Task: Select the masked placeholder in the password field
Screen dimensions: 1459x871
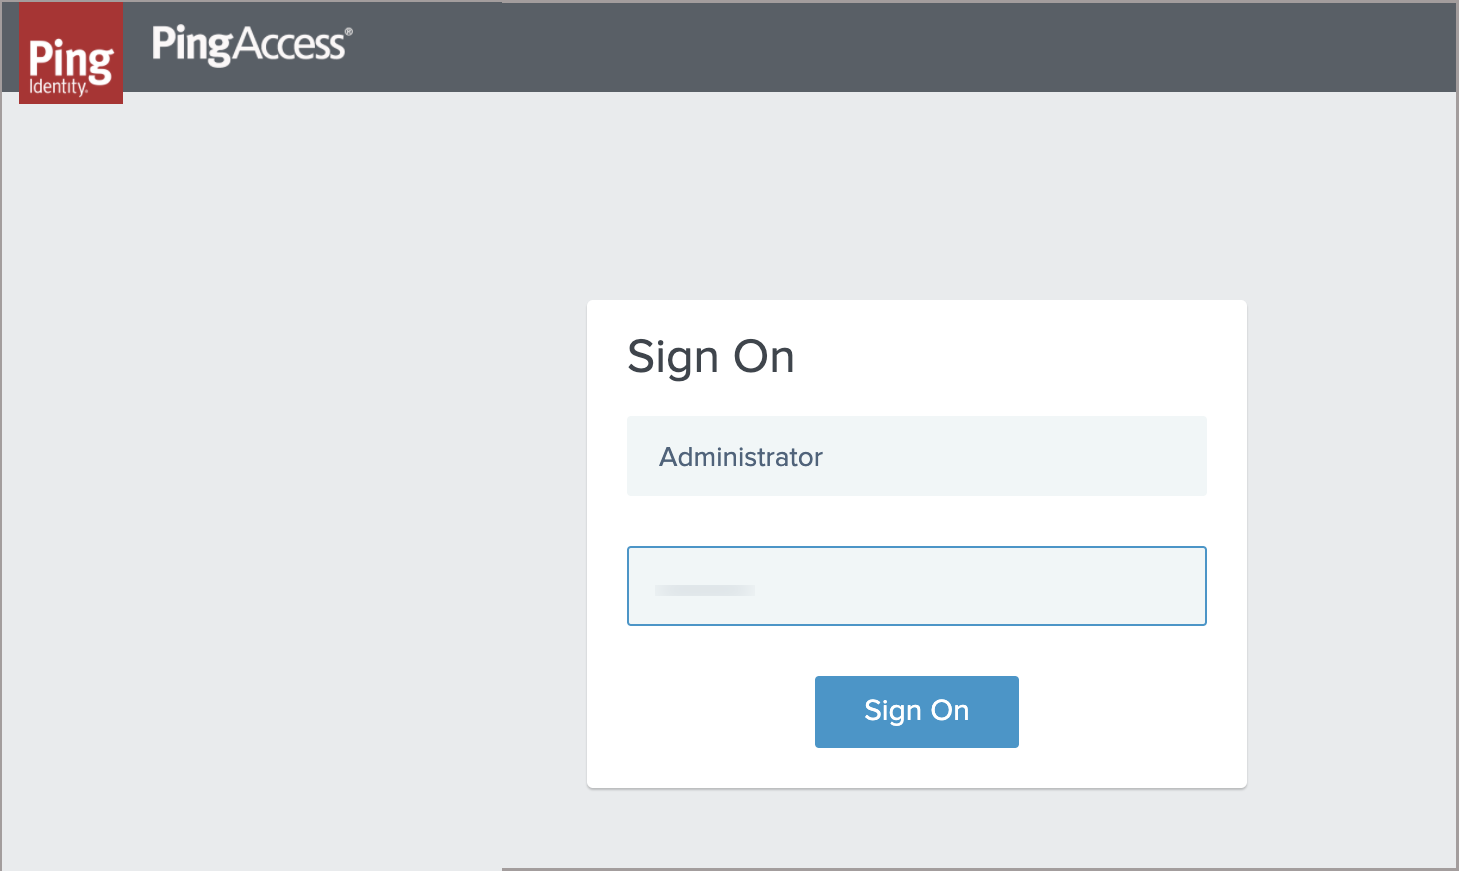Action: [704, 591]
